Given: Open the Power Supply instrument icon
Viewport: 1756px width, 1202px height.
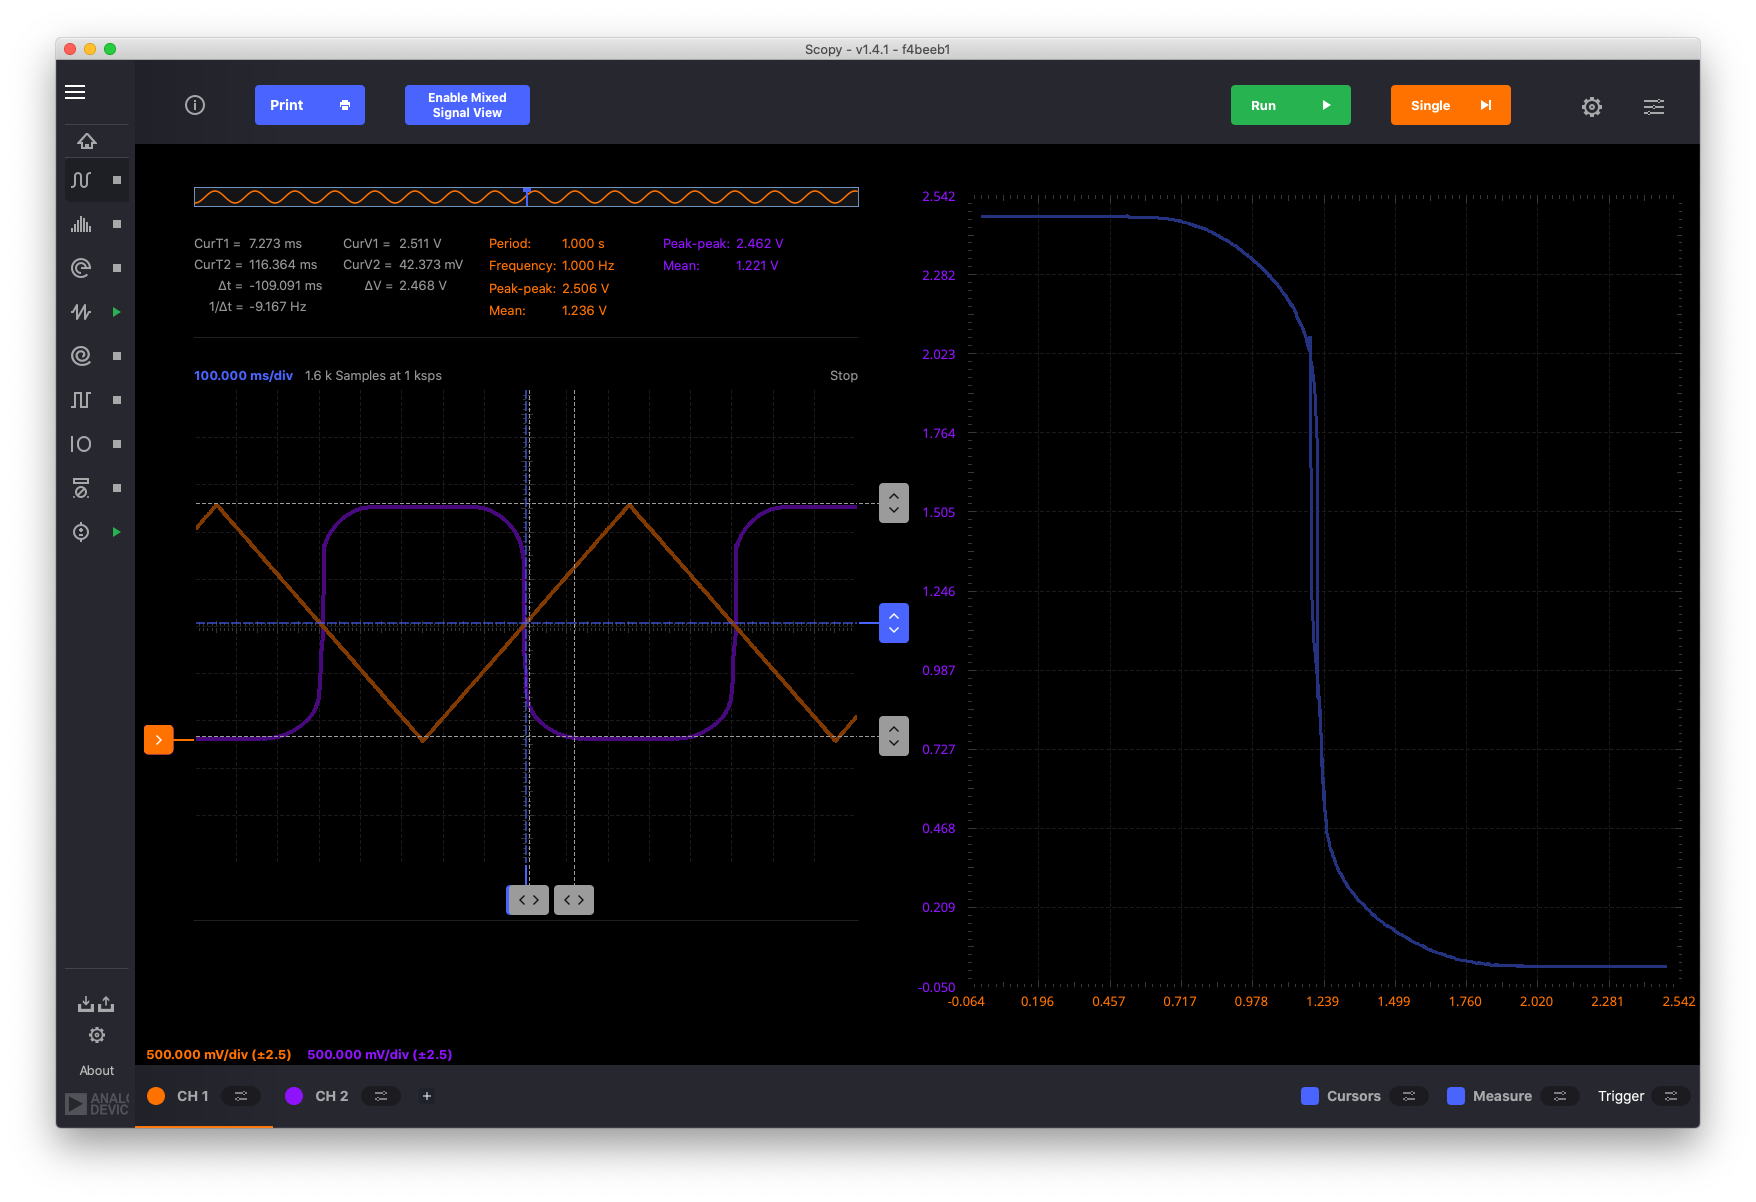Looking at the screenshot, I should (81, 532).
